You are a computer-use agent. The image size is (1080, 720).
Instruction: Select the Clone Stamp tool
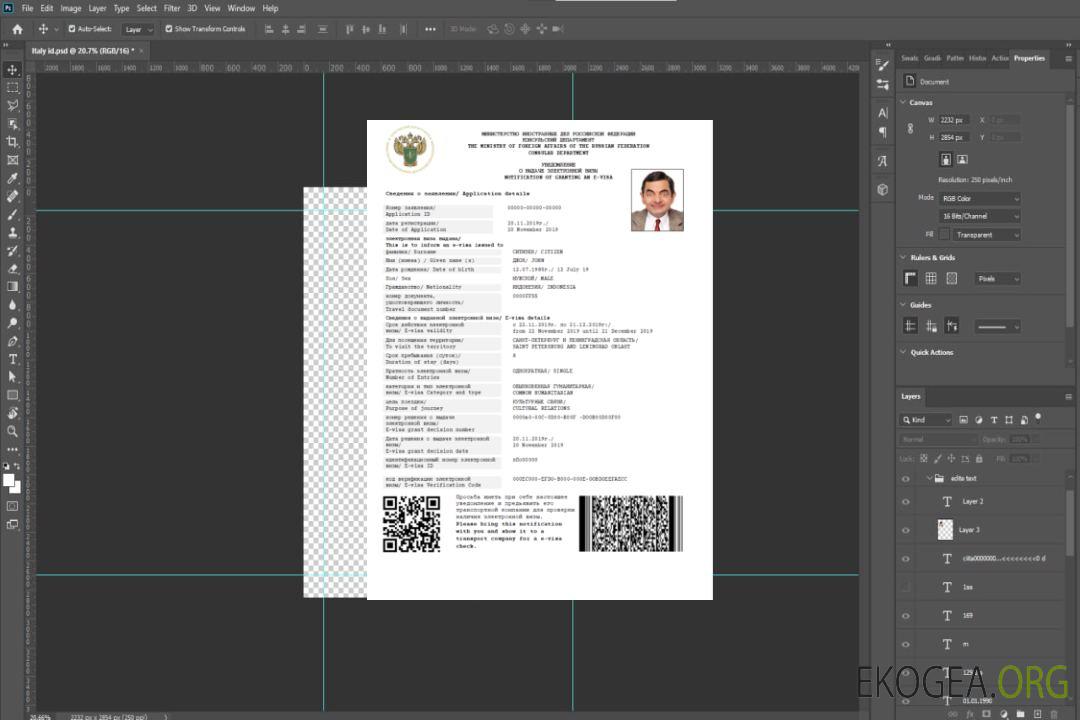12,232
